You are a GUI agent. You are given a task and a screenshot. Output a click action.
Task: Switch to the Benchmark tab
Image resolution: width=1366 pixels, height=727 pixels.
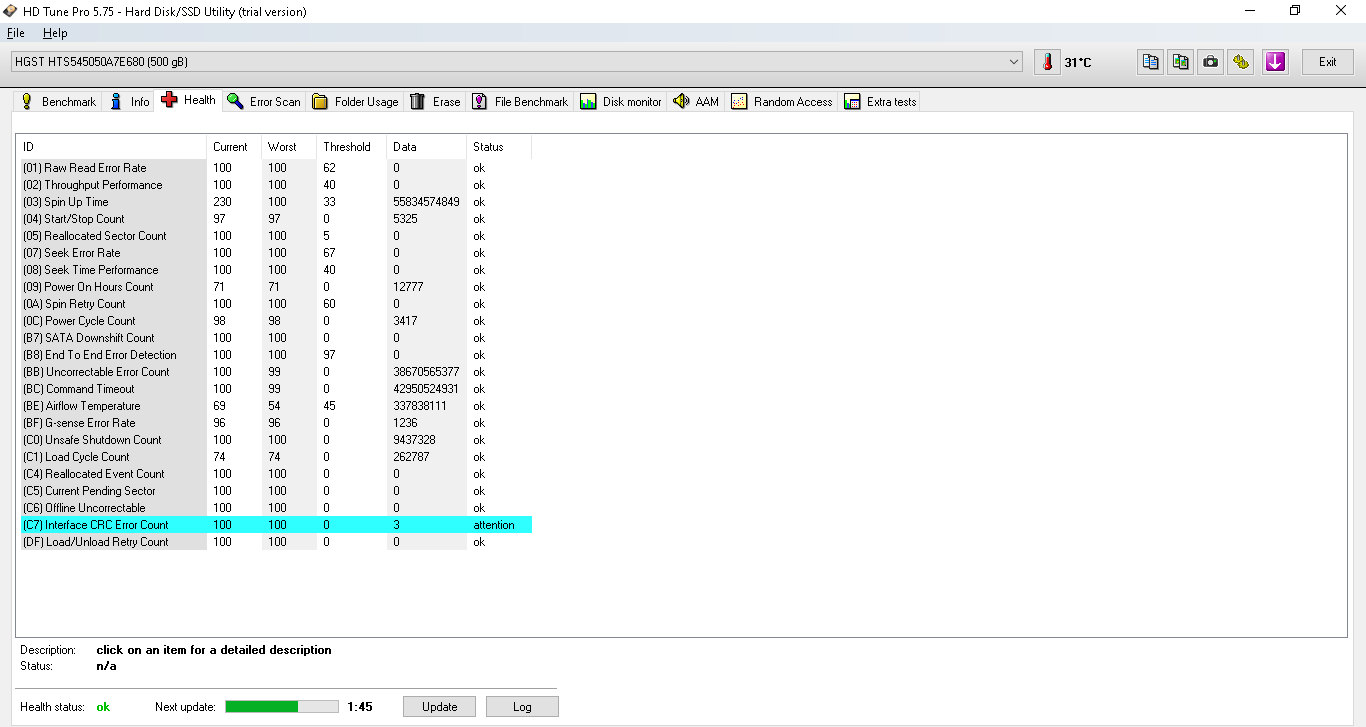pyautogui.click(x=58, y=102)
